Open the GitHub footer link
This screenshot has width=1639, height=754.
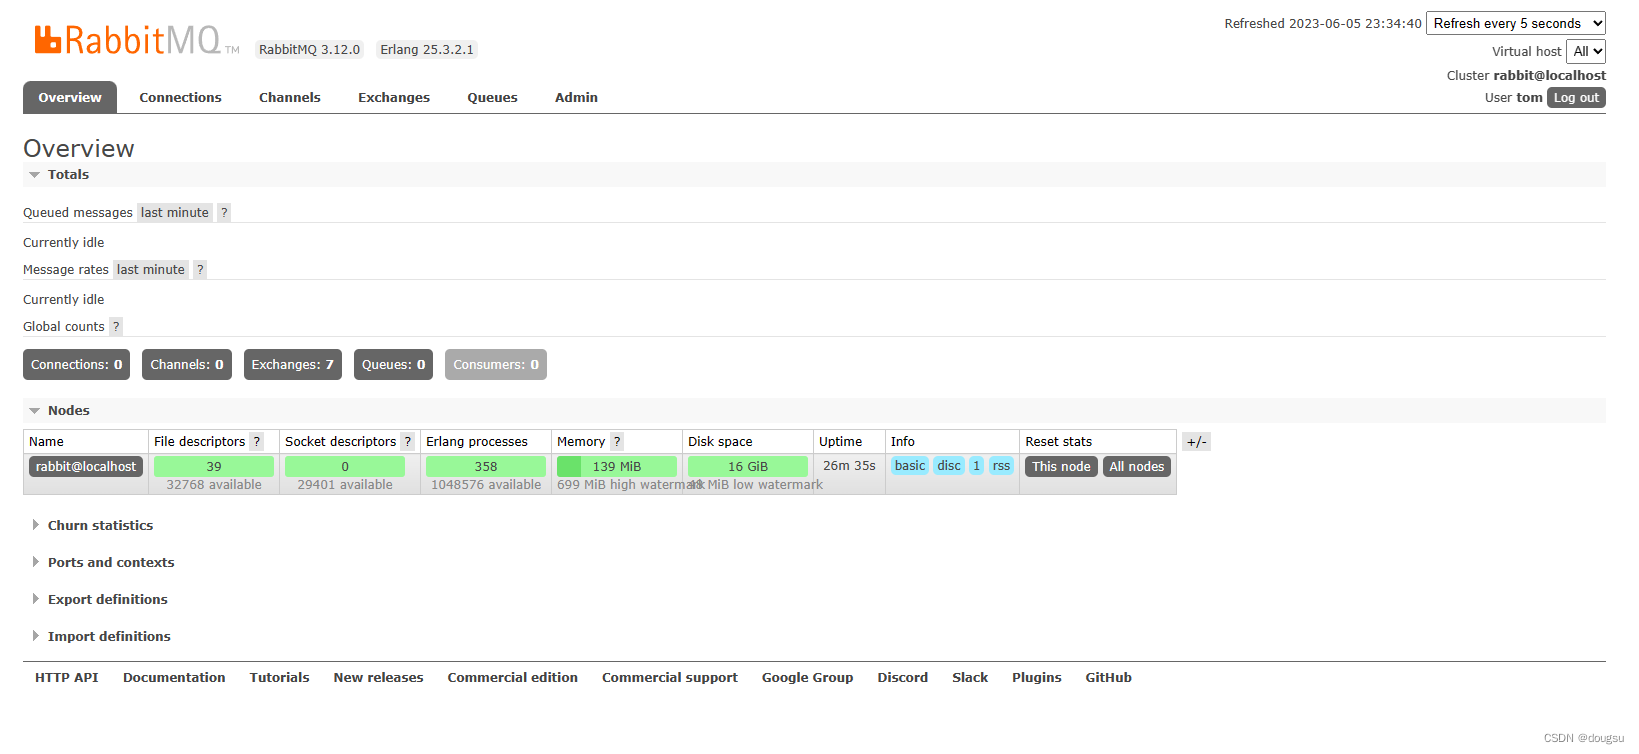(x=1109, y=678)
